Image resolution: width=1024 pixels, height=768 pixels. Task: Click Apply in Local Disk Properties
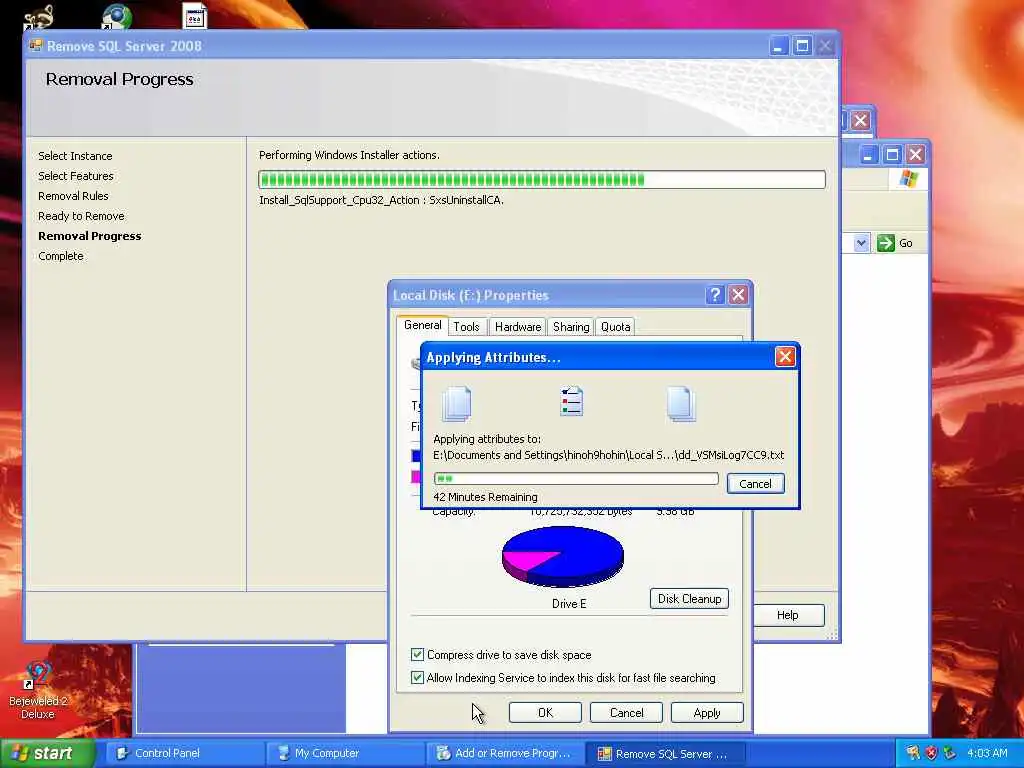[x=707, y=712]
